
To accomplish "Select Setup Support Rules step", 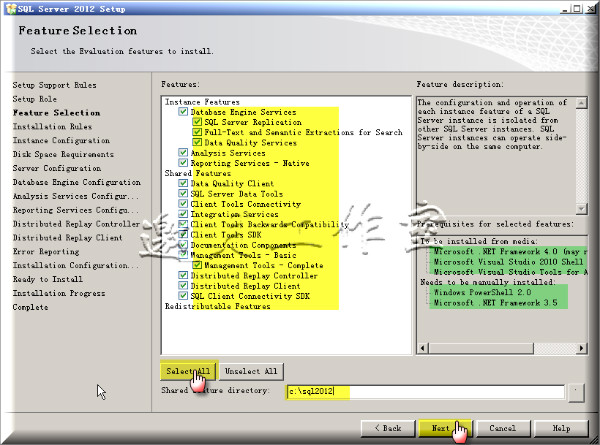I will (54, 85).
